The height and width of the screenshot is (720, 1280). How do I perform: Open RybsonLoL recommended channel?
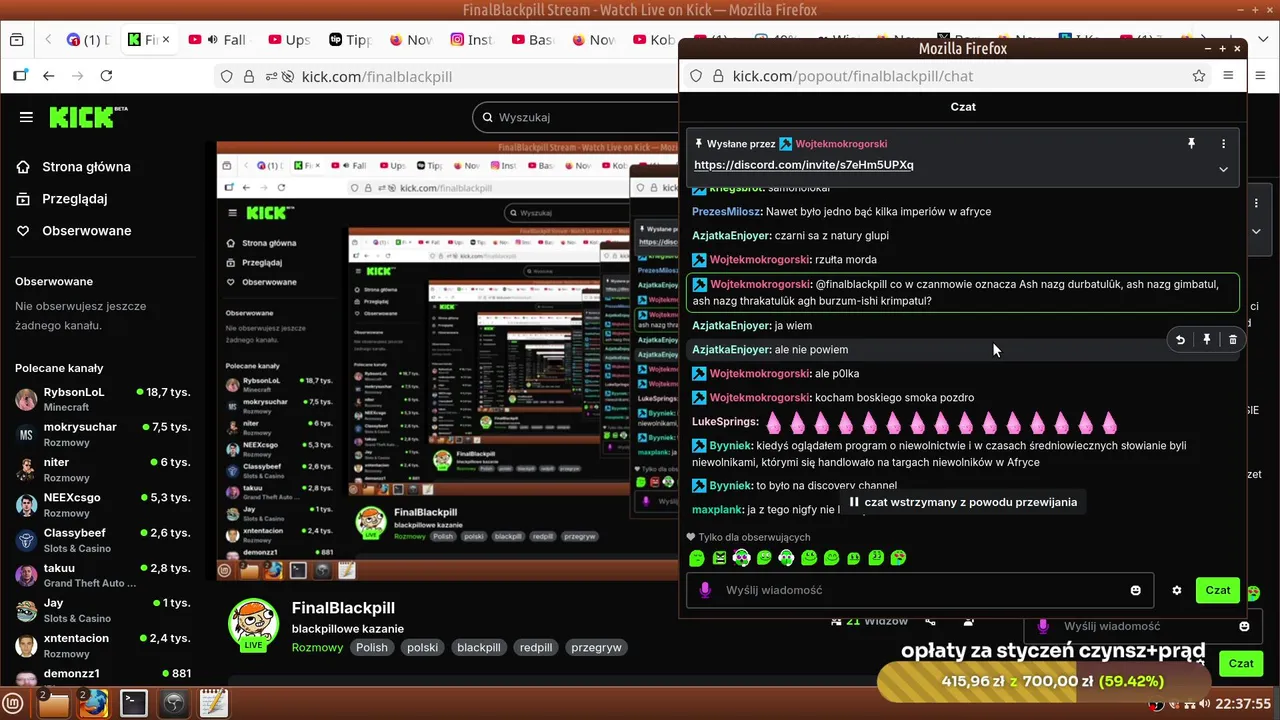click(x=103, y=399)
